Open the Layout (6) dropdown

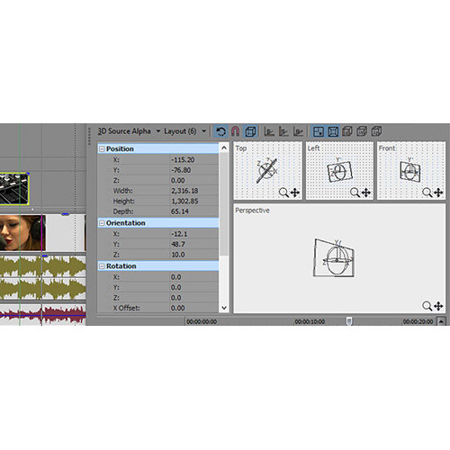[204, 131]
